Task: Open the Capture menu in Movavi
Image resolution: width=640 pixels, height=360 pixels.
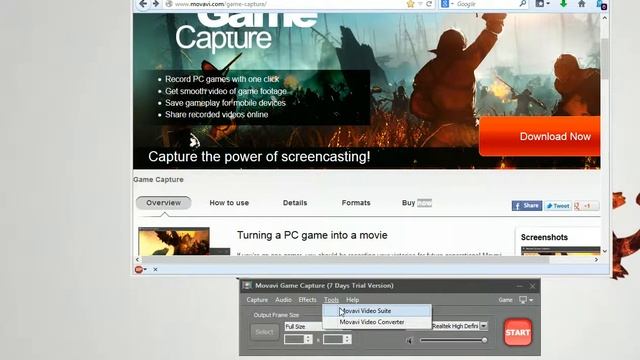Action: point(257,300)
